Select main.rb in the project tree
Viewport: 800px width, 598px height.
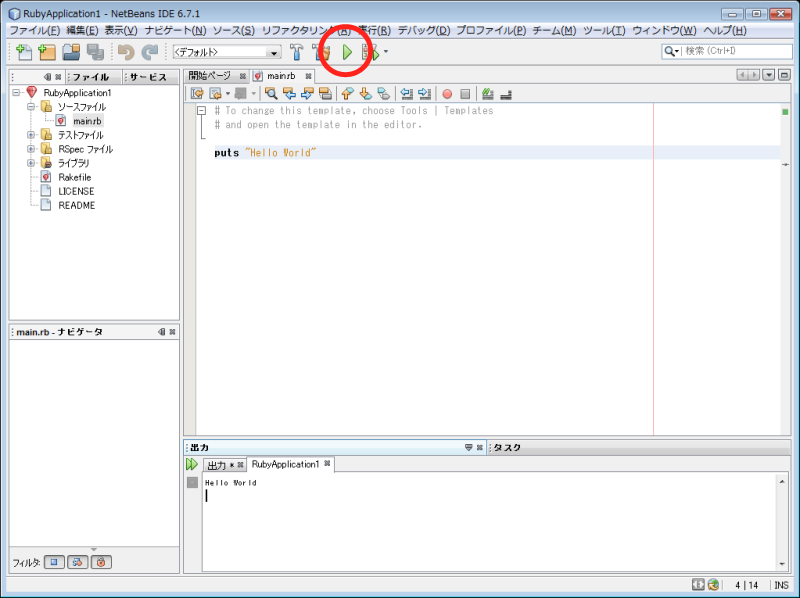pyautogui.click(x=87, y=121)
